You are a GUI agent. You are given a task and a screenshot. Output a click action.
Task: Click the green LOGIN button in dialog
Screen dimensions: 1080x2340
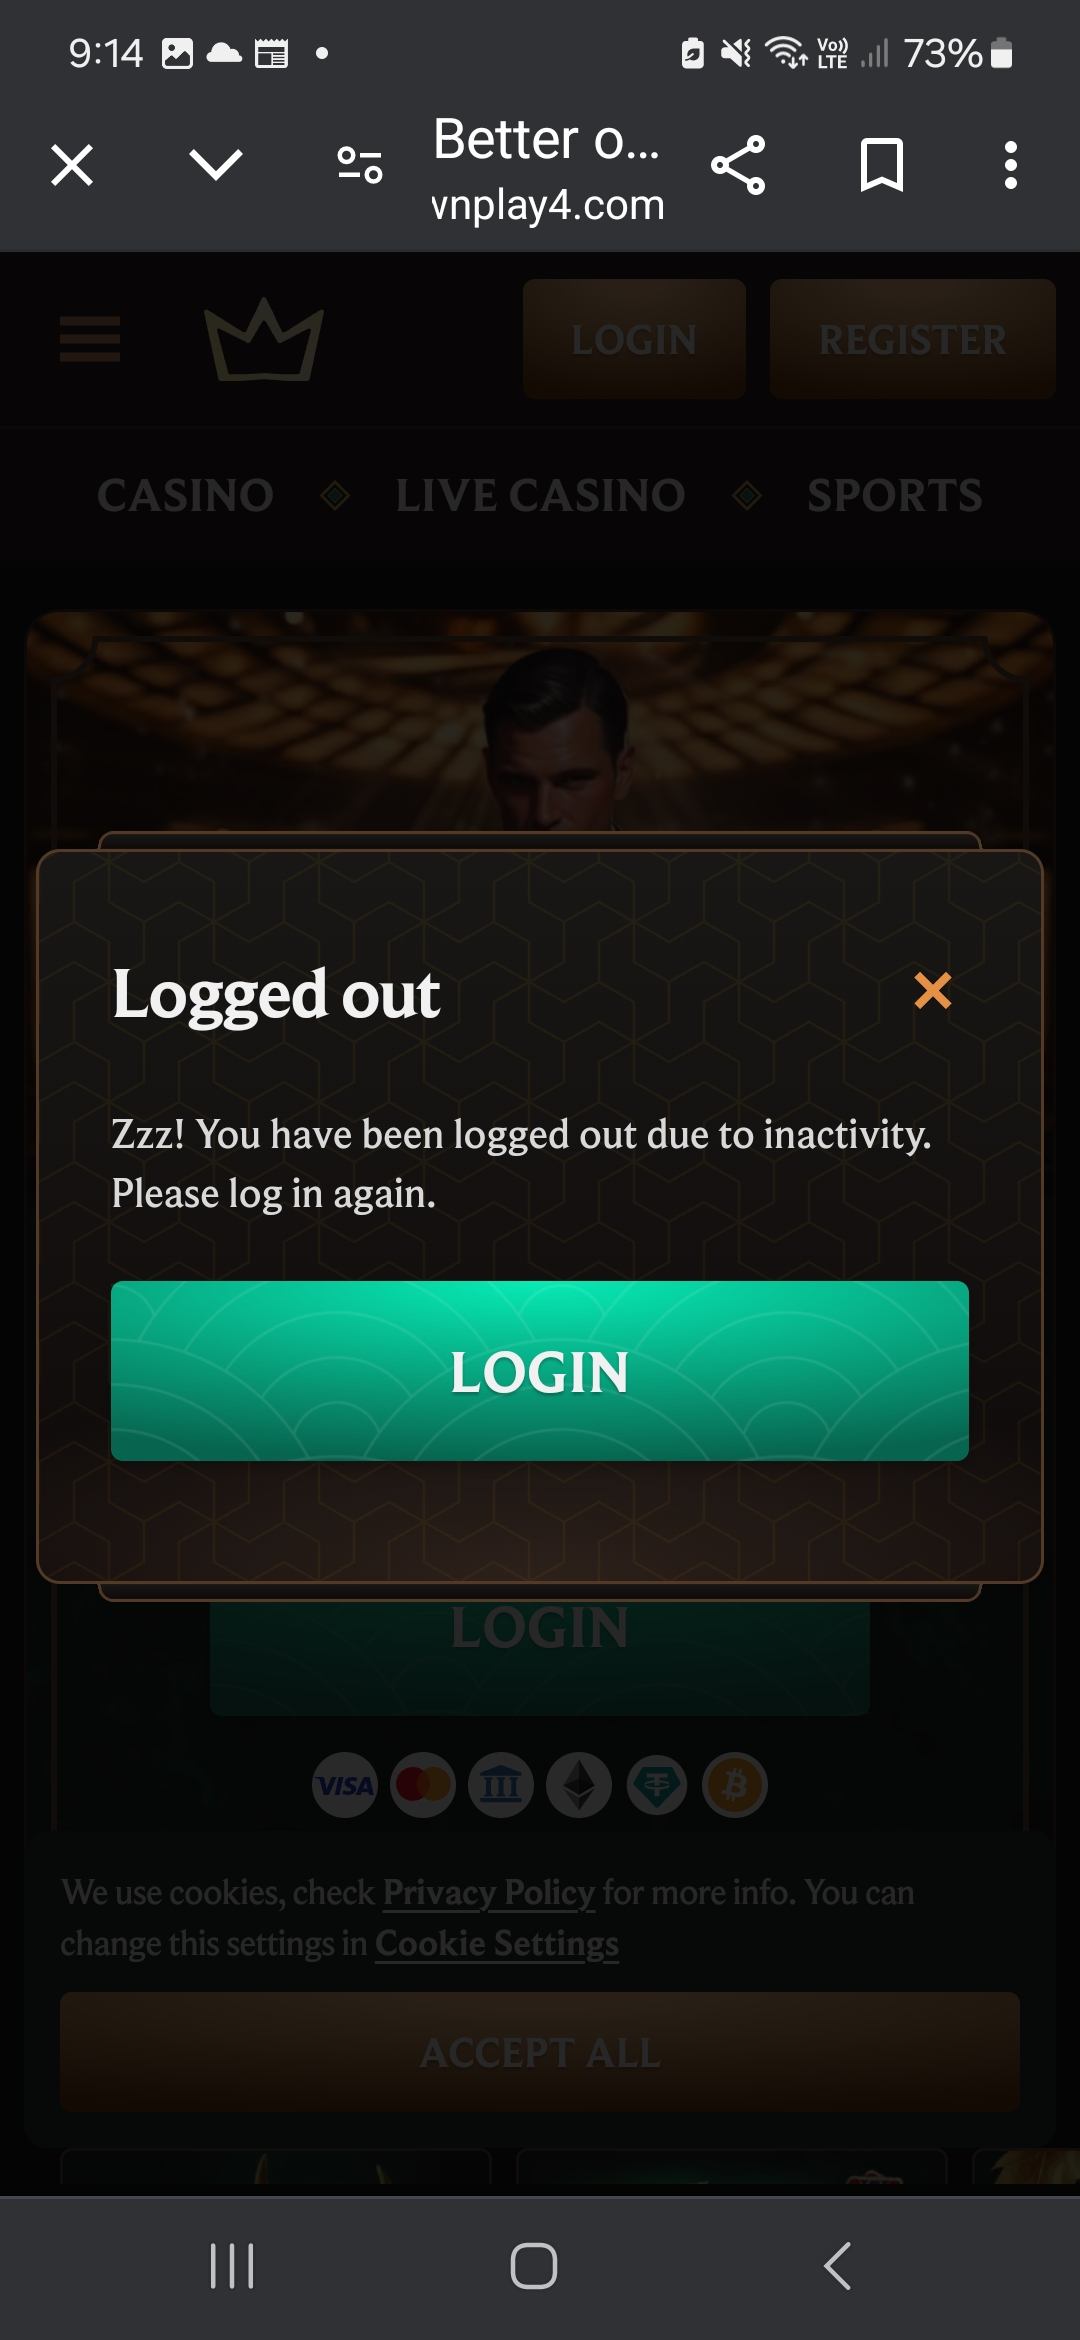[x=540, y=1371]
